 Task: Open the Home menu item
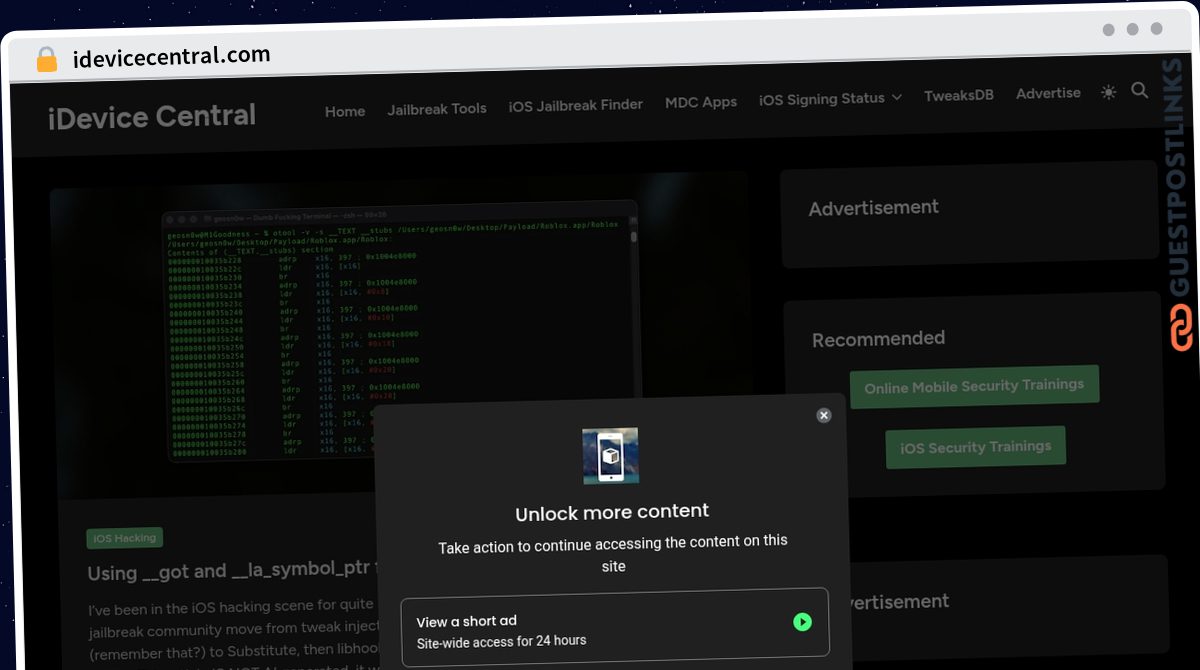coord(345,111)
